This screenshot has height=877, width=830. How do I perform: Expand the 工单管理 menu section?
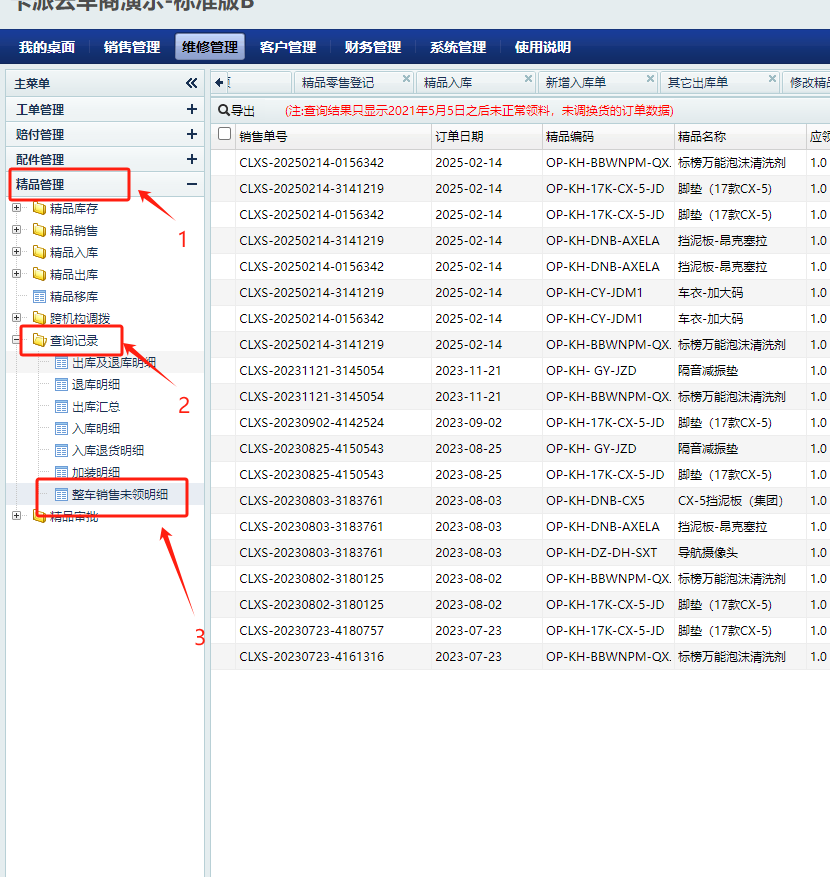pyautogui.click(x=191, y=110)
